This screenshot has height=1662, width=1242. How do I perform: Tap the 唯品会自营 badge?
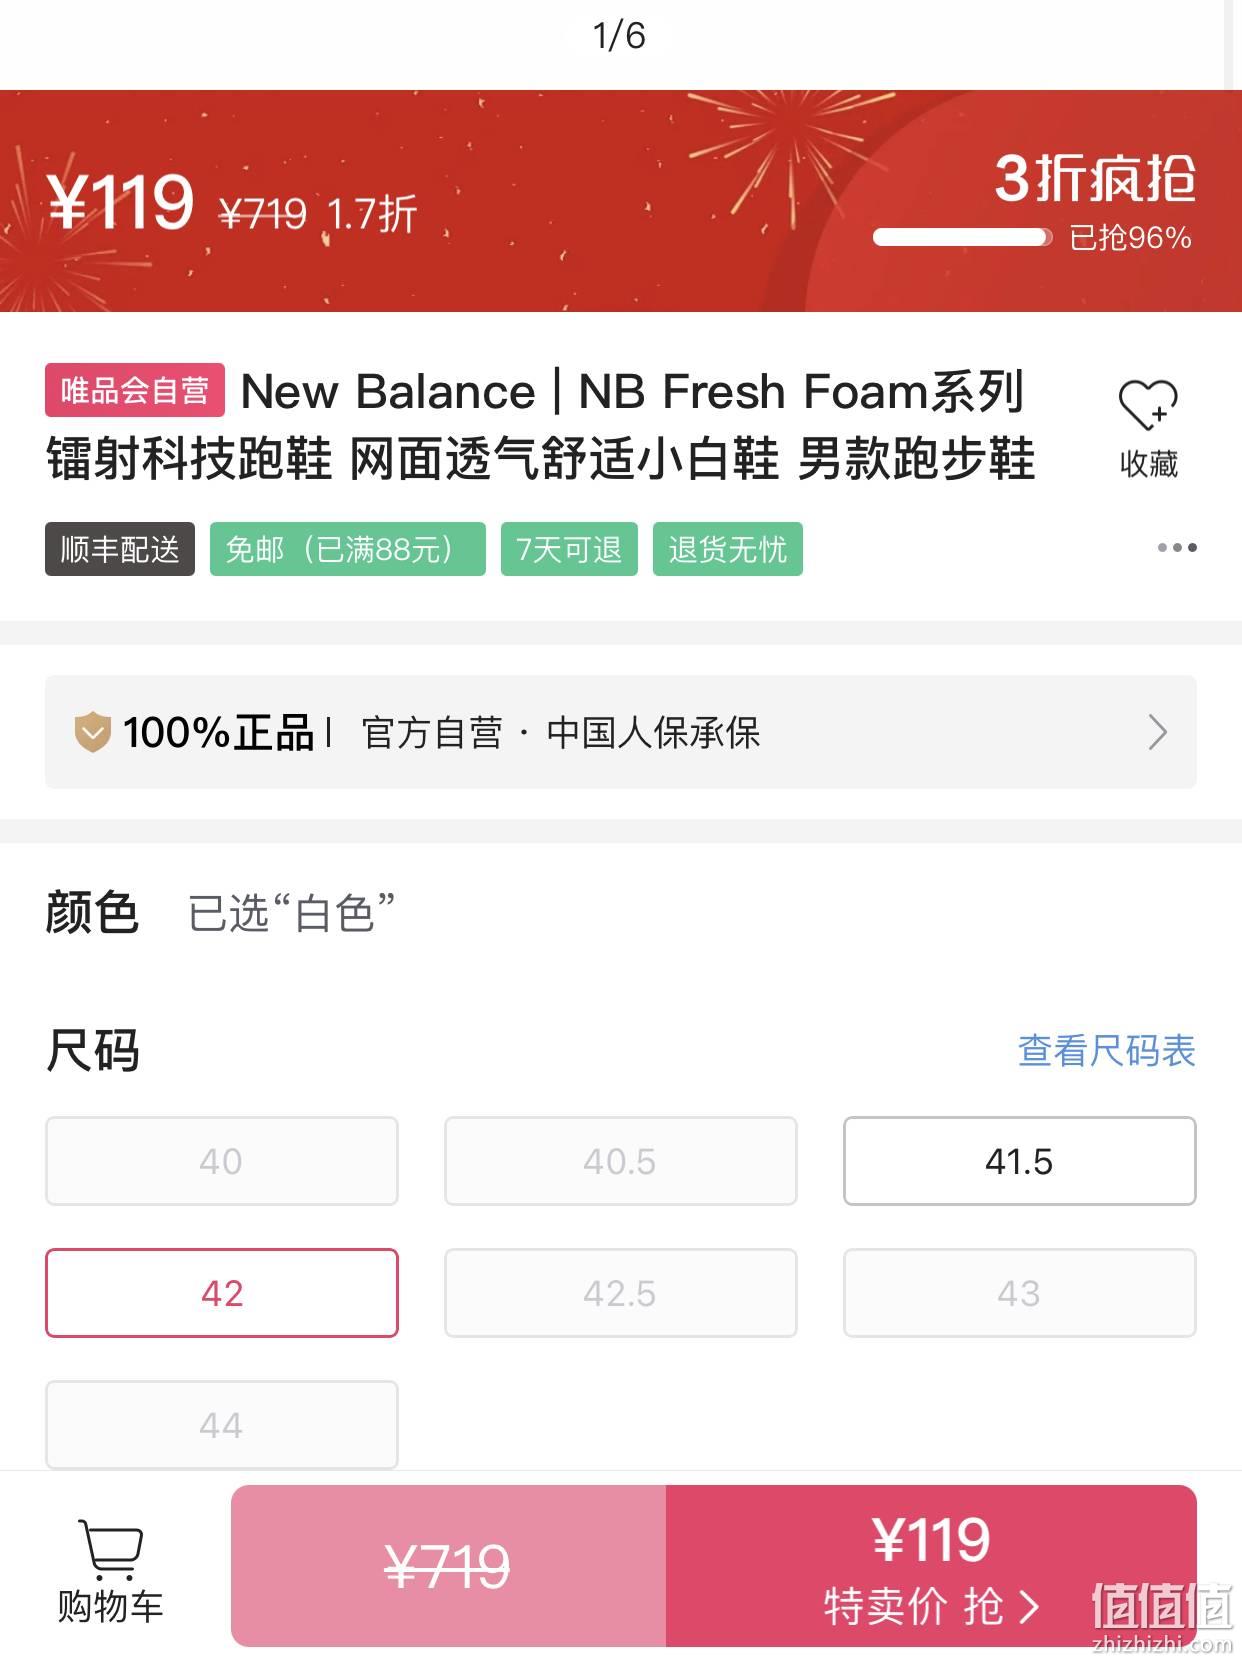click(135, 390)
